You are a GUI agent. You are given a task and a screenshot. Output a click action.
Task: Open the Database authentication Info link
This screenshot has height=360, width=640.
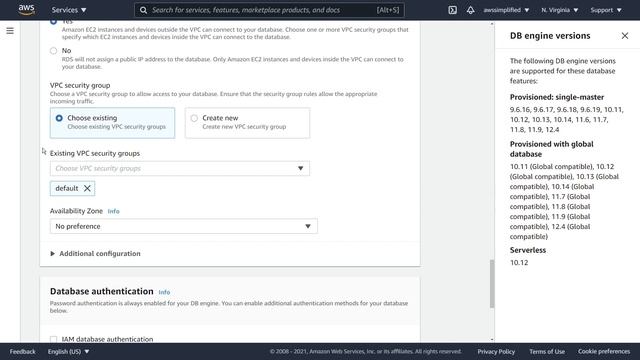(x=164, y=292)
